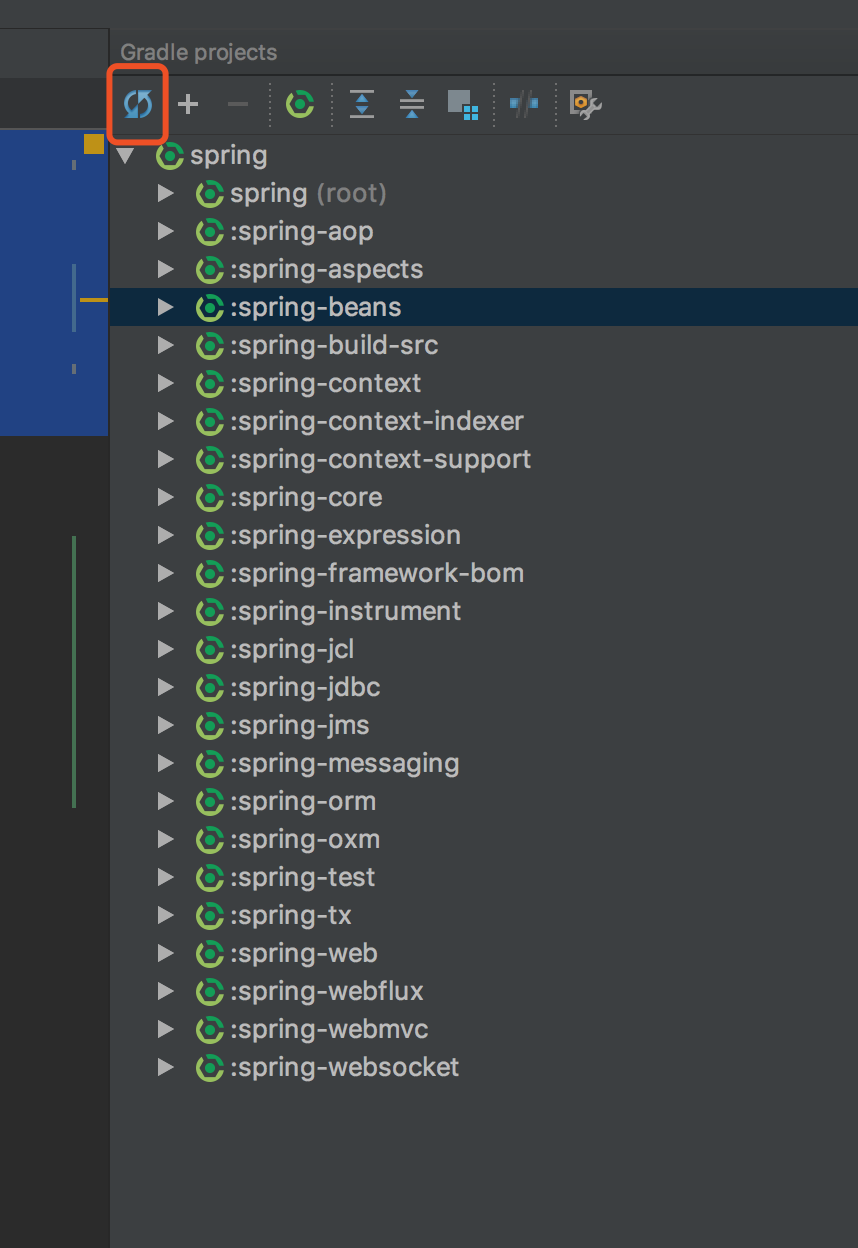
Task: Collapse the top spring project node
Action: click(125, 156)
